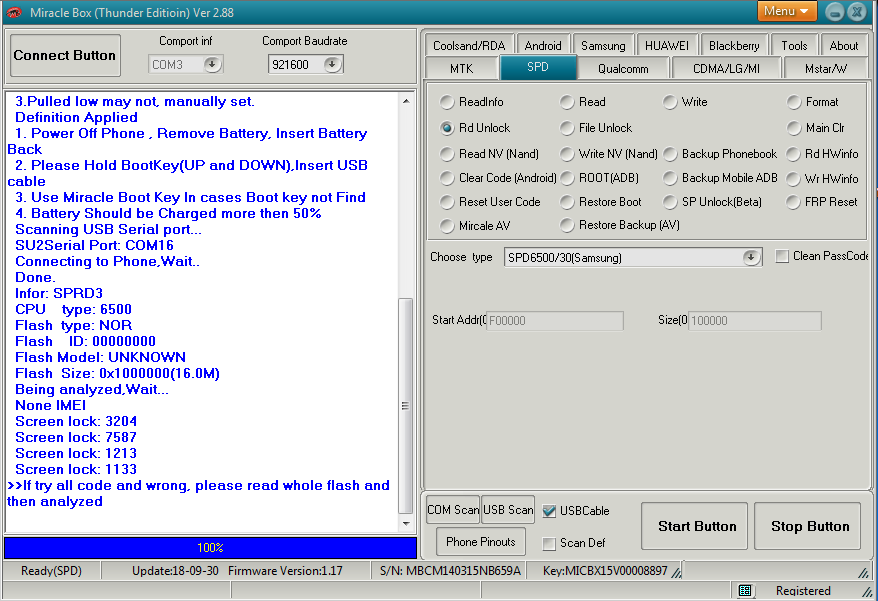Click the Miracle Box app logo icon

tap(14, 12)
